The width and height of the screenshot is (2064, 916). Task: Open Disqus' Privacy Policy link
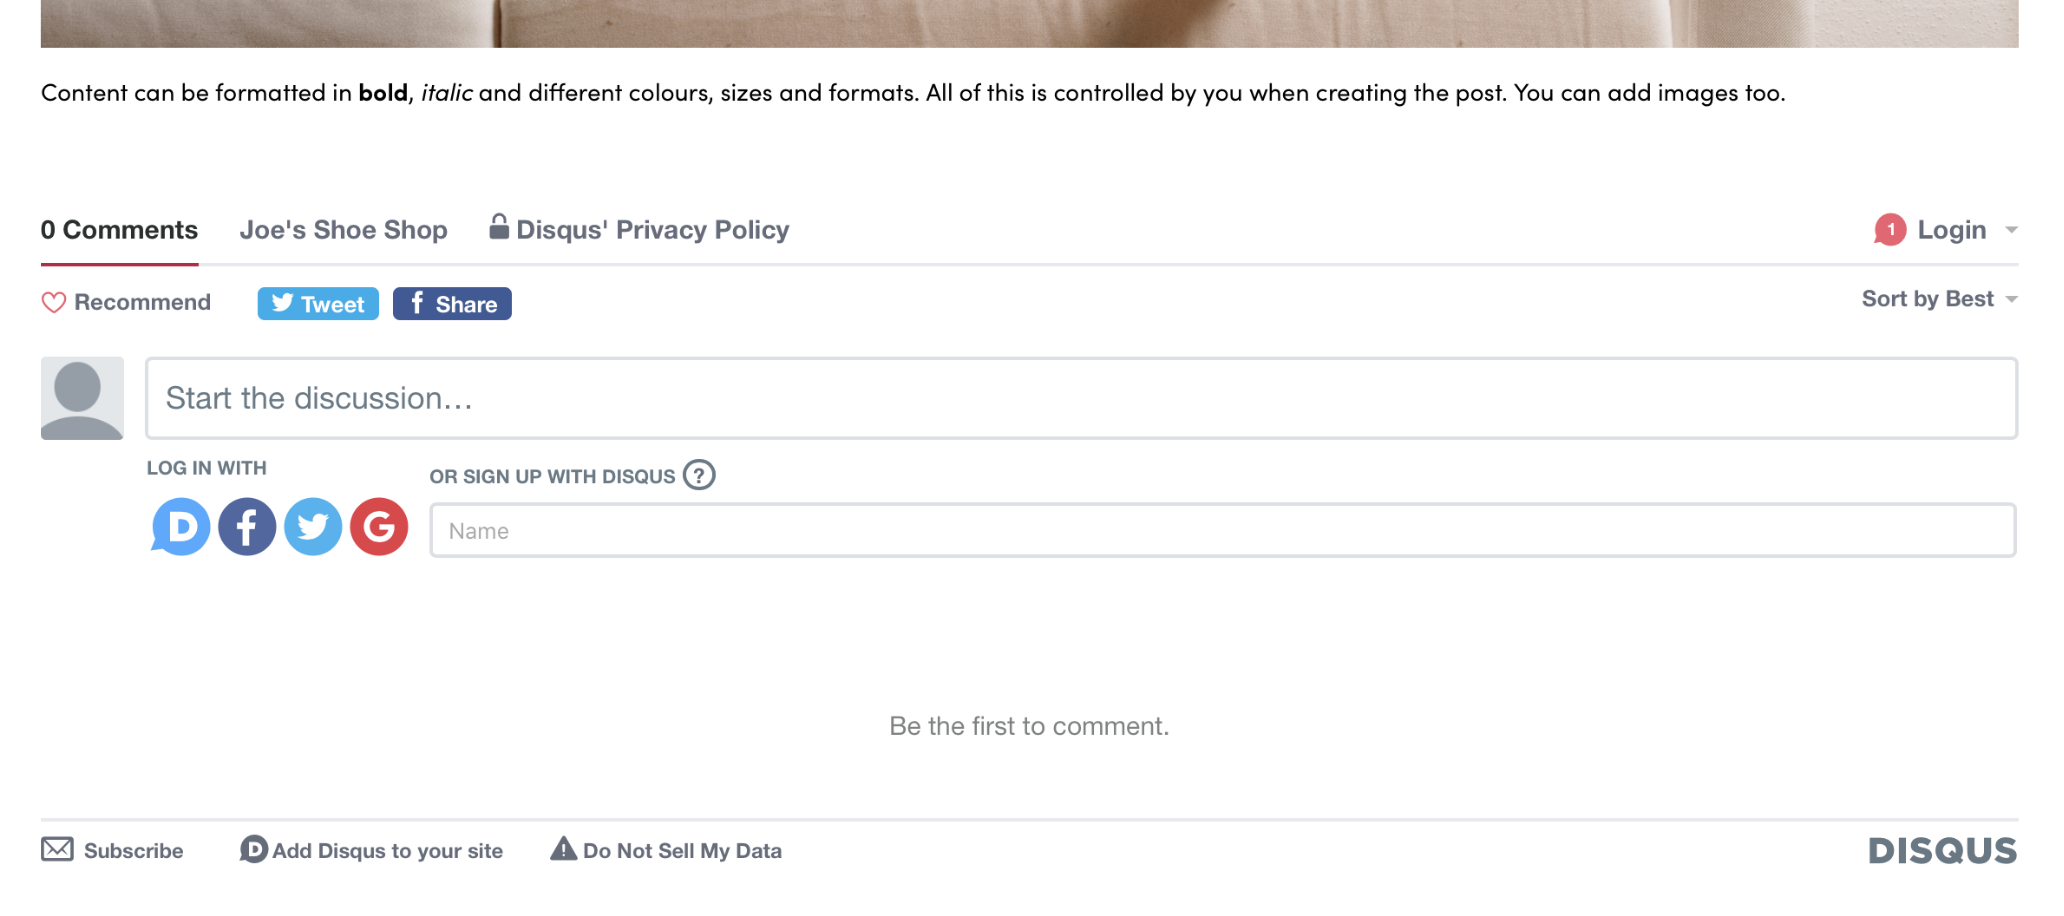point(639,230)
